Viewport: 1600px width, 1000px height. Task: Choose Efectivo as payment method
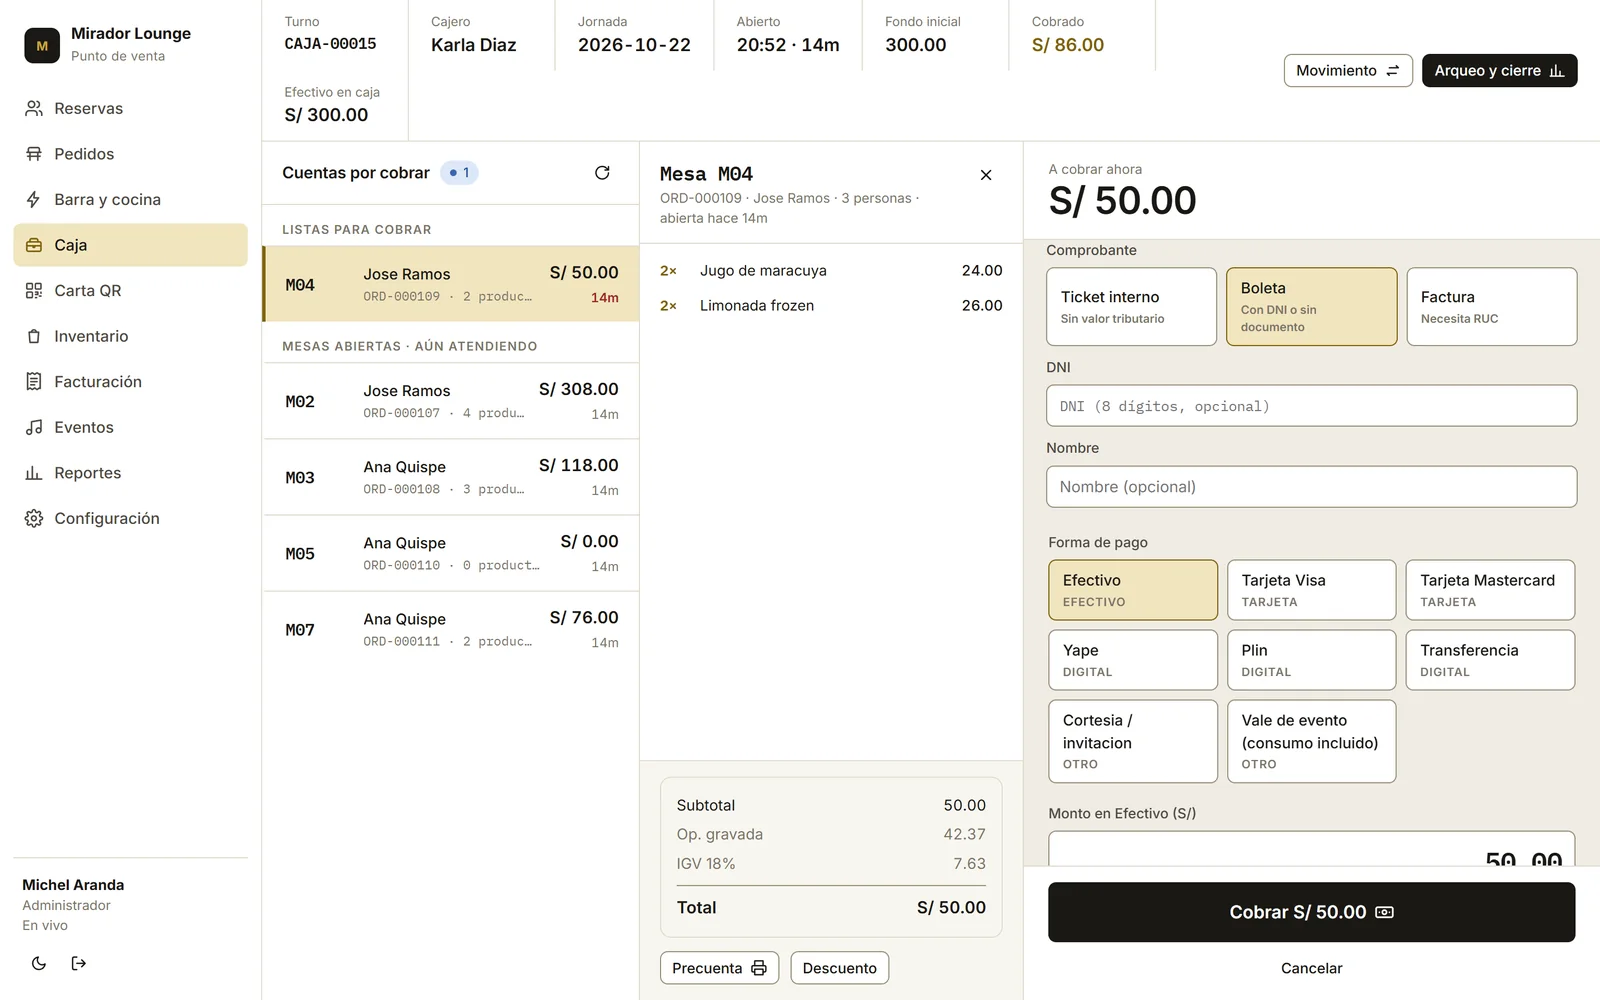[1133, 590]
